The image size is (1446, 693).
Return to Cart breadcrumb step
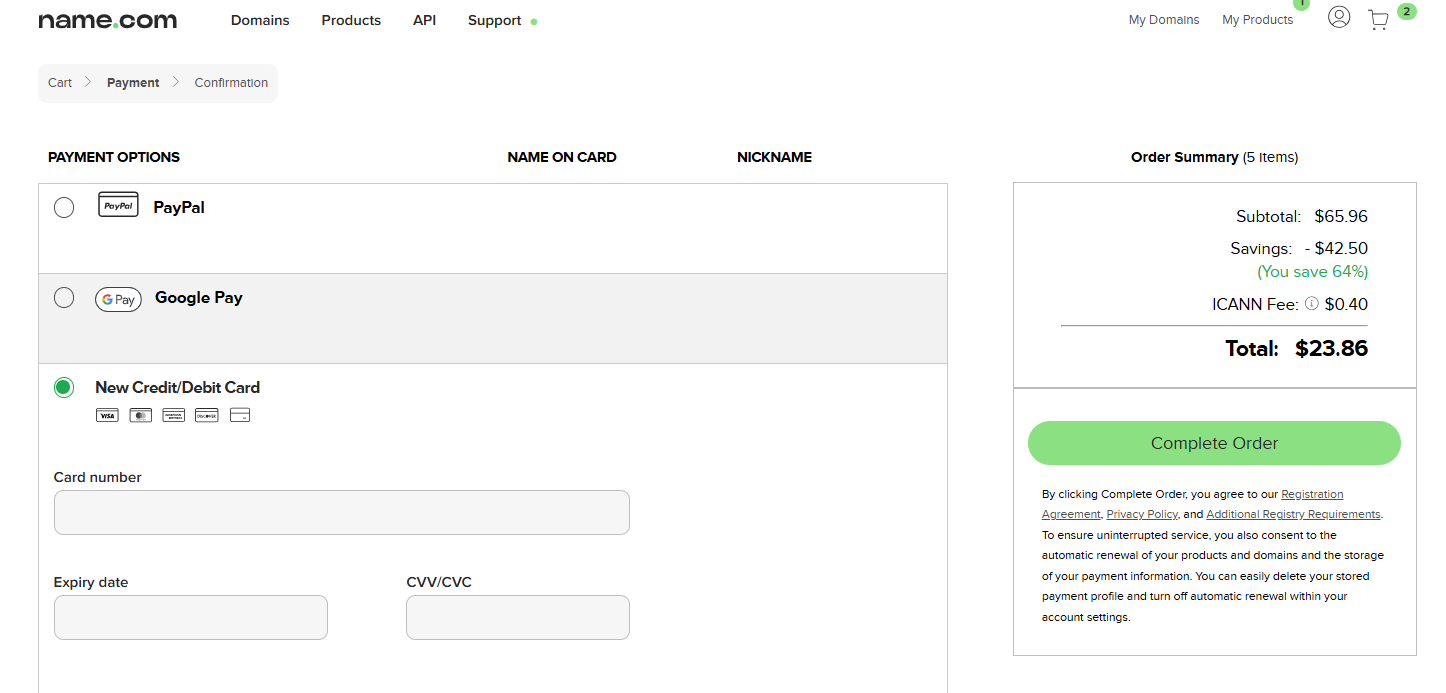(60, 83)
